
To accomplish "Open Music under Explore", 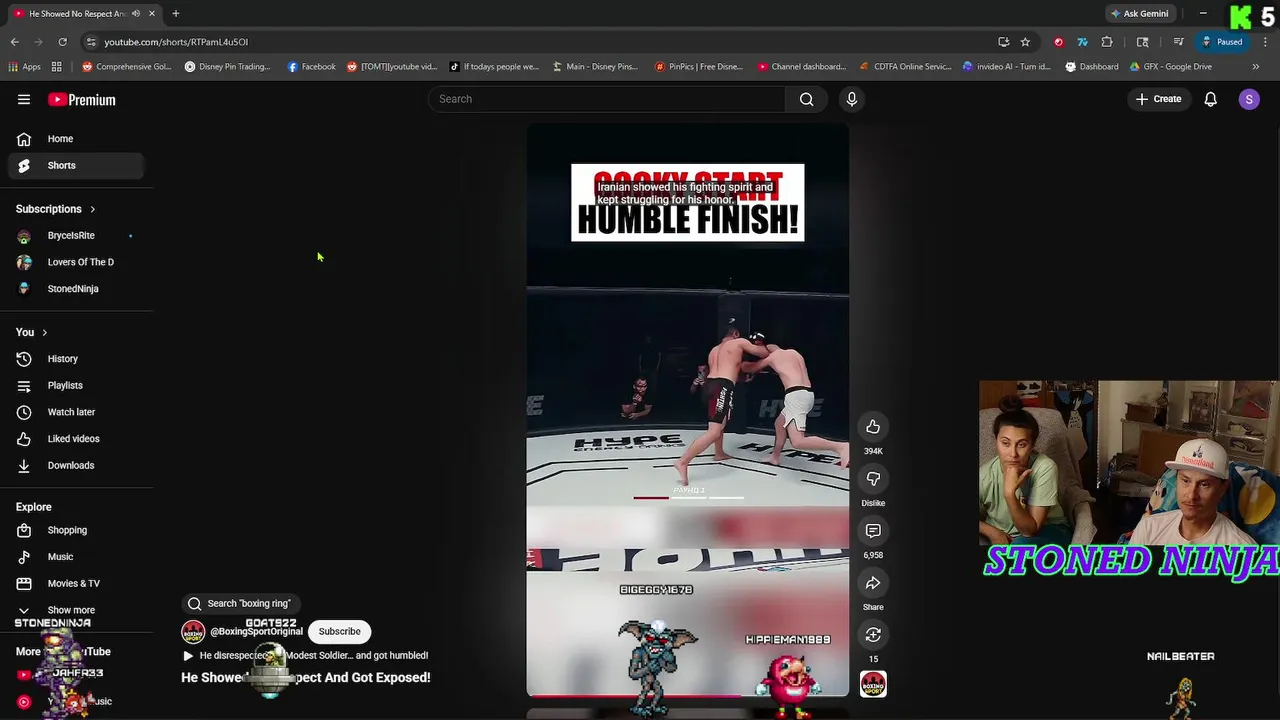I will [76, 557].
